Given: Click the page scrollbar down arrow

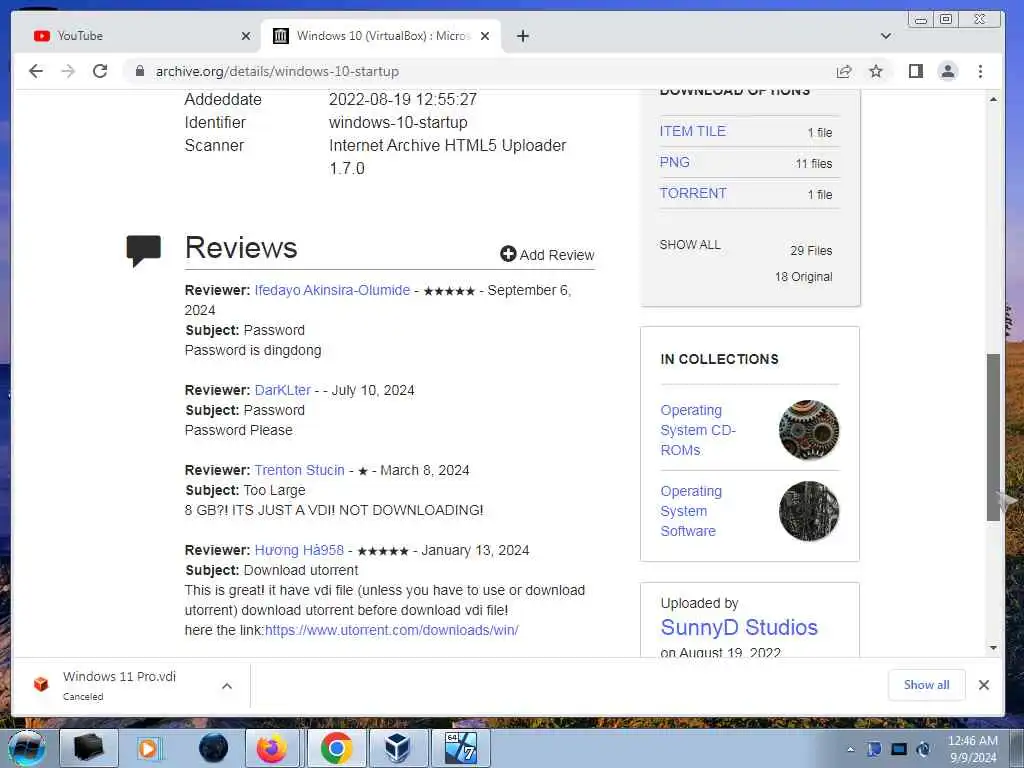Looking at the screenshot, I should pos(993,648).
